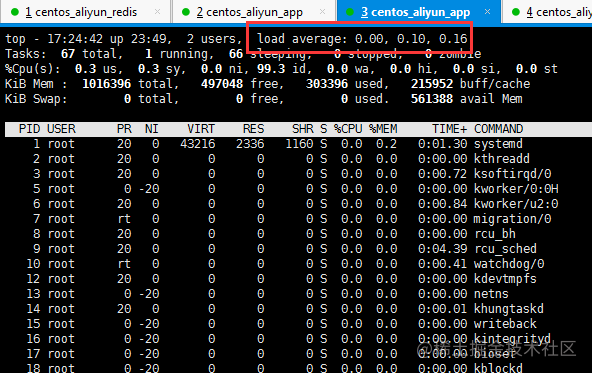The image size is (592, 373).
Task: Close the 1 centos_aliyun_redis tab
Action: click(x=157, y=12)
